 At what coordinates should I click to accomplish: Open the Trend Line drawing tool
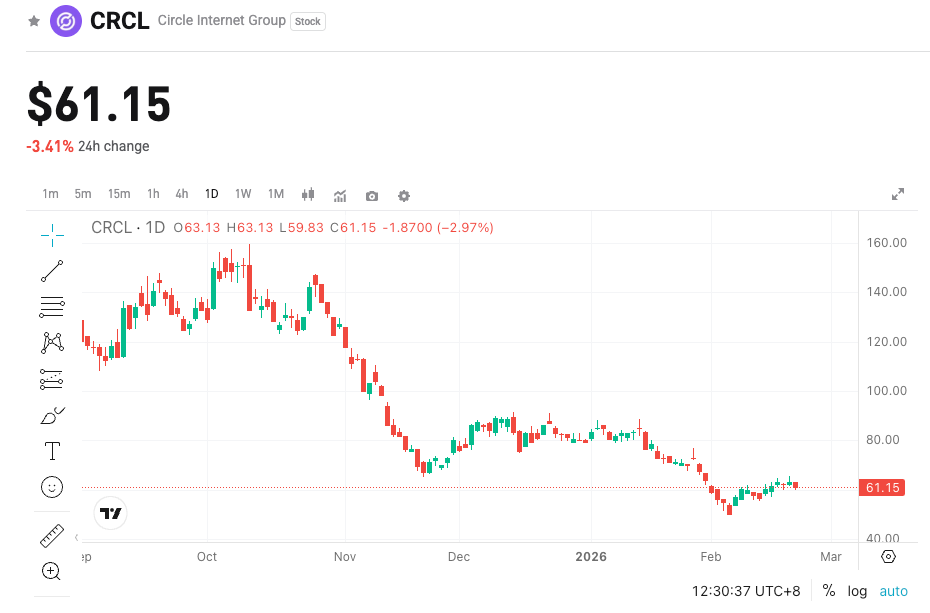point(51,270)
